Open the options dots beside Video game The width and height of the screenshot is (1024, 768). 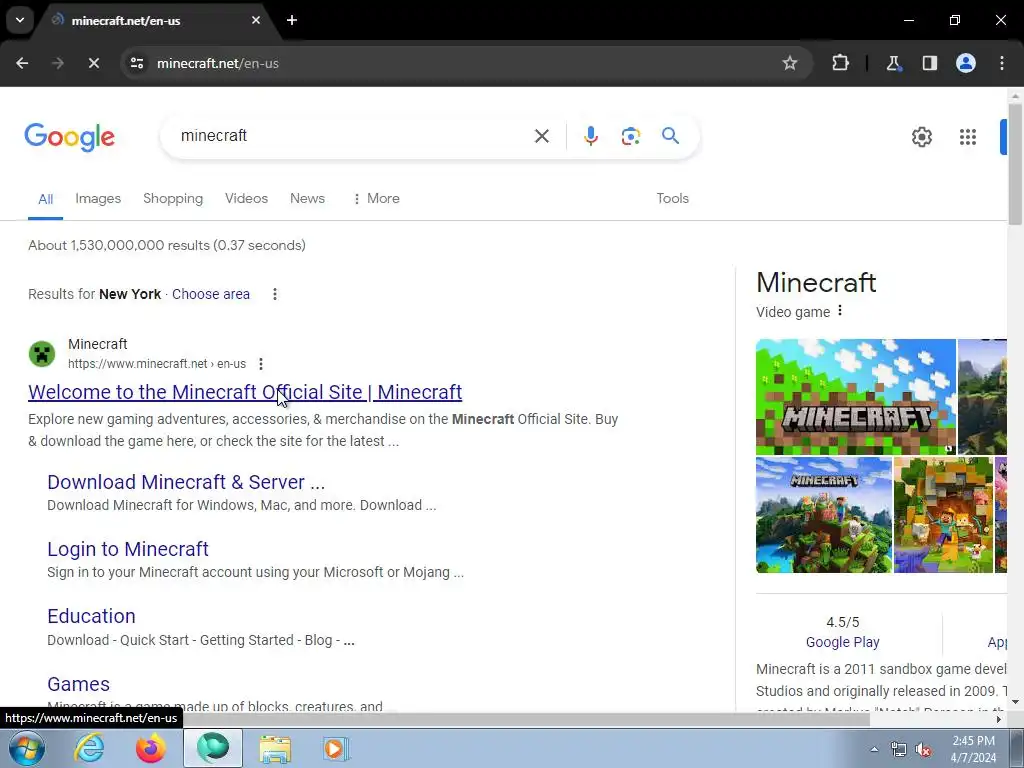[840, 311]
